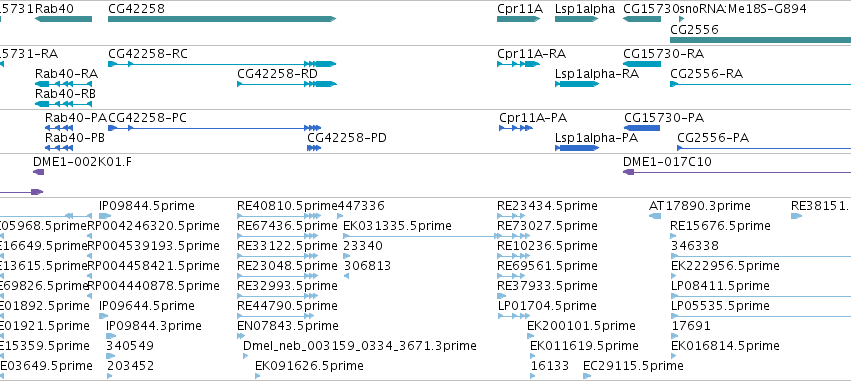Select the DME1-002K01.F purple feature

tap(39, 172)
